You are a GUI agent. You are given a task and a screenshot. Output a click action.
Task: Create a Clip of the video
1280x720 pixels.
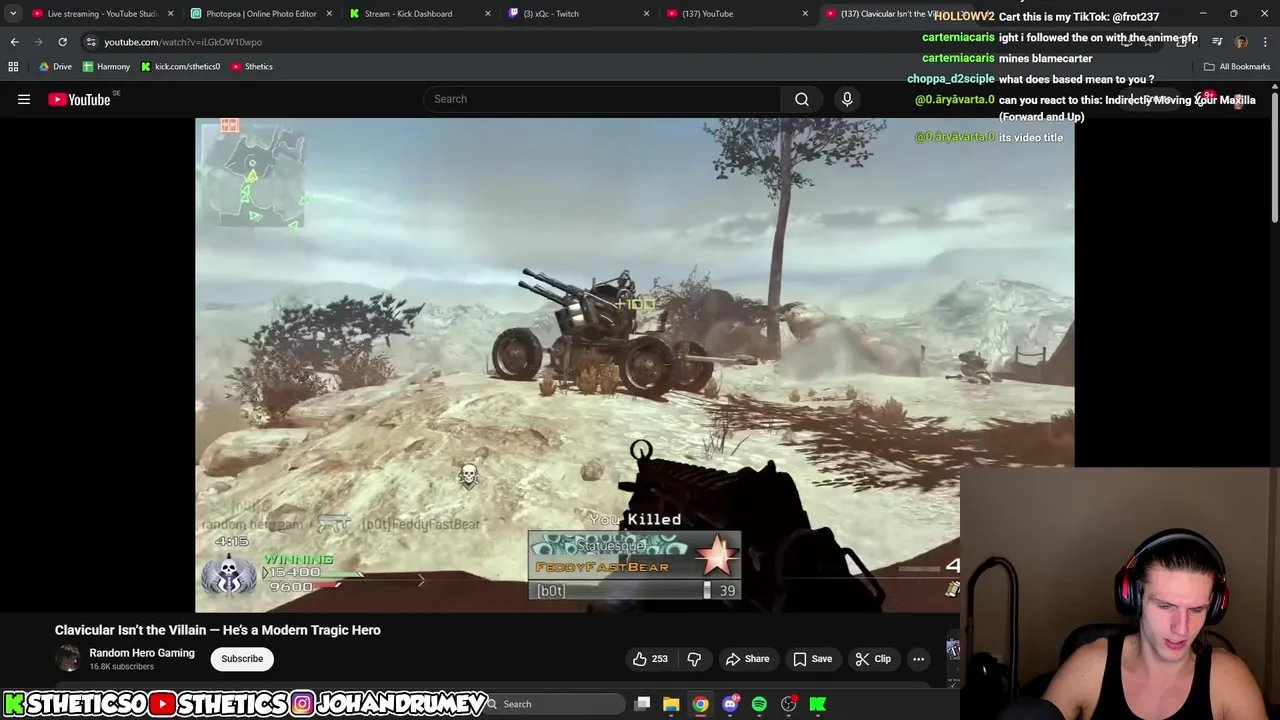[x=873, y=659]
